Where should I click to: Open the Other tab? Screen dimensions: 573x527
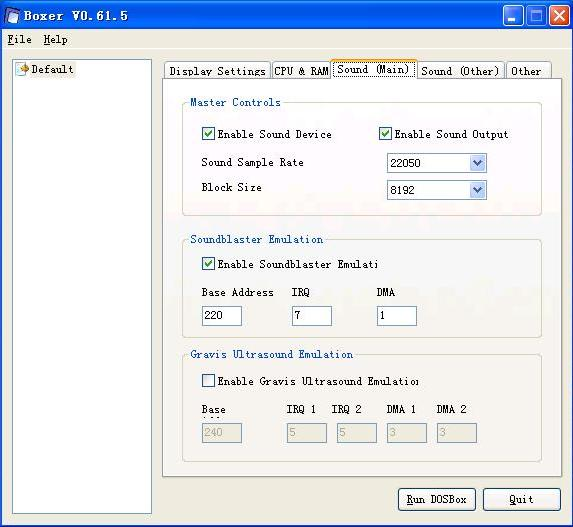click(527, 71)
